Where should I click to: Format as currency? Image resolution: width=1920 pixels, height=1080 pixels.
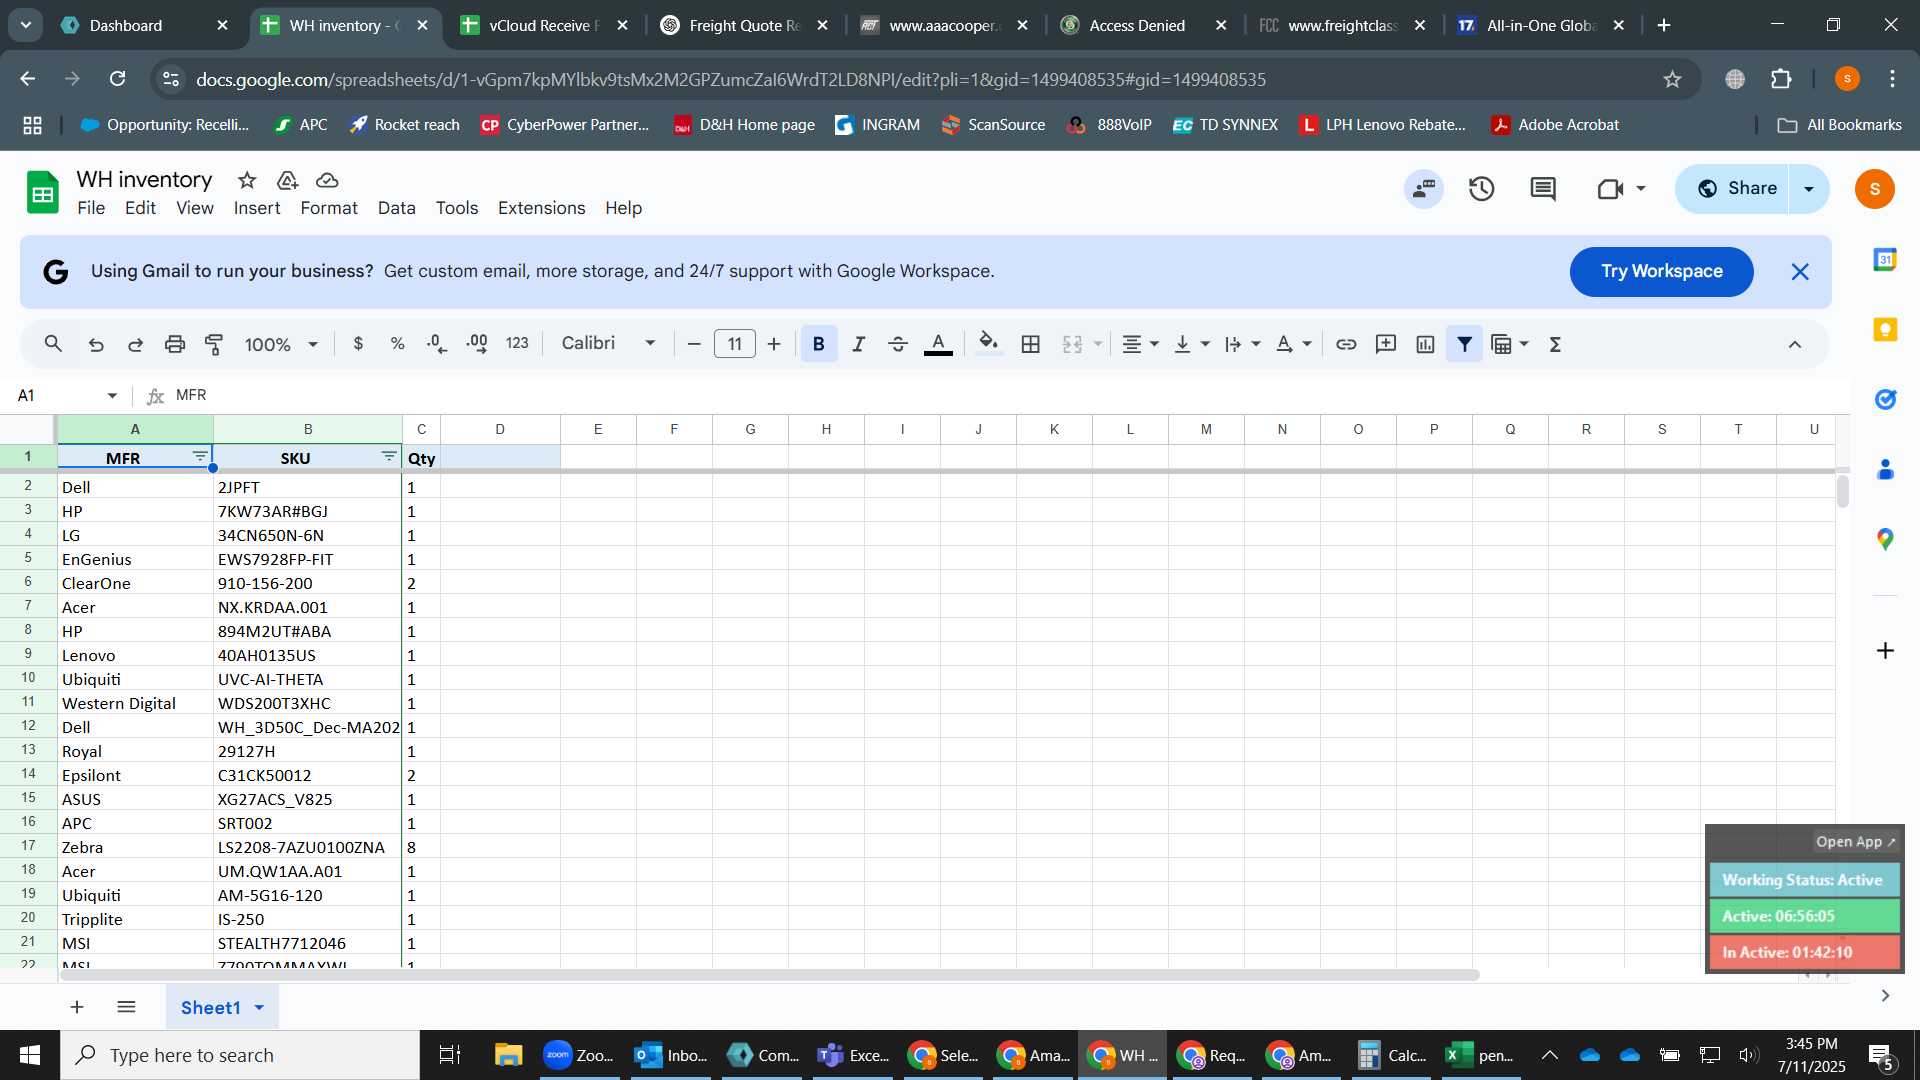point(358,344)
